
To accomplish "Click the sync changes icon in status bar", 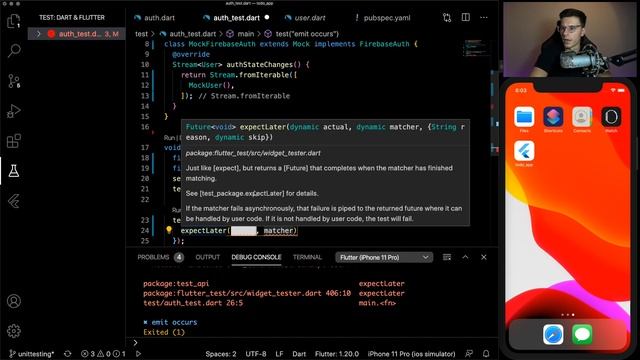I will [x=68, y=354].
